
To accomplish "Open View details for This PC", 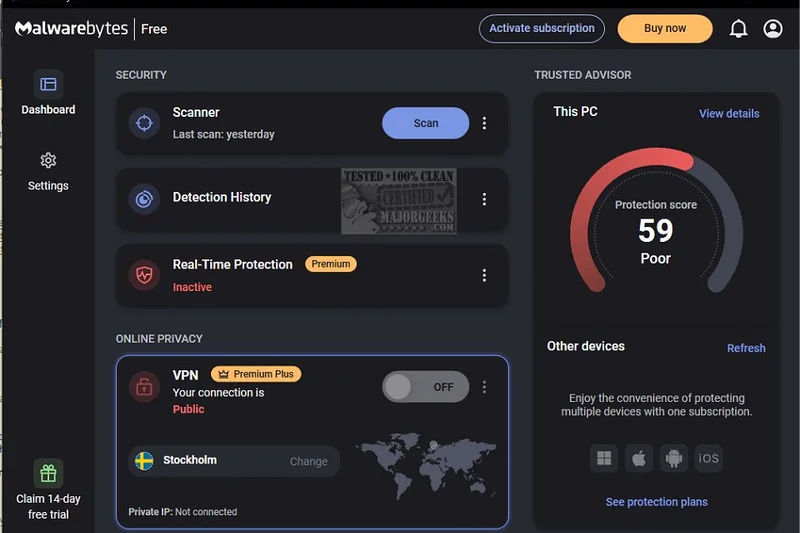I will click(x=729, y=114).
